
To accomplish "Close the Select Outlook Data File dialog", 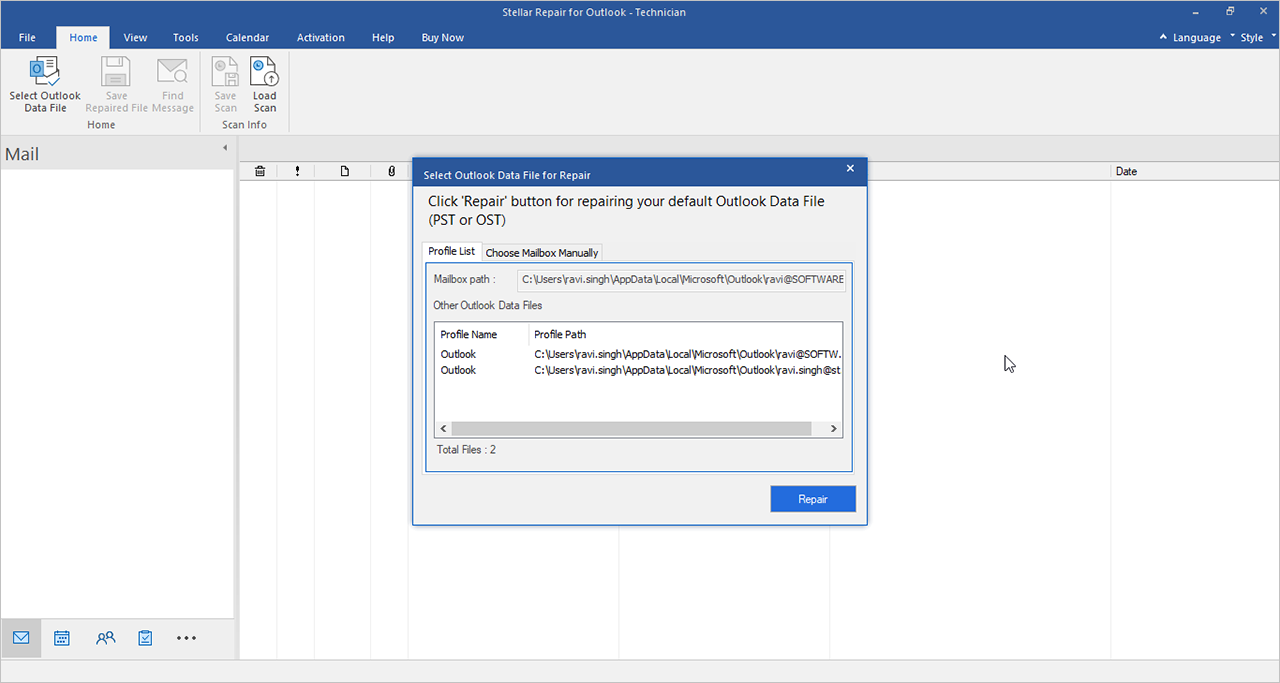I will tap(850, 169).
